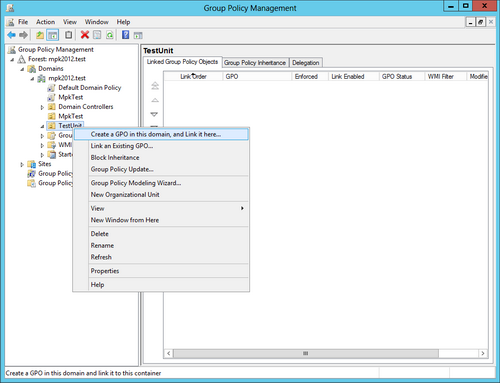Collapse the mpk2012.test domain node
500x383 pixels.
[32, 79]
